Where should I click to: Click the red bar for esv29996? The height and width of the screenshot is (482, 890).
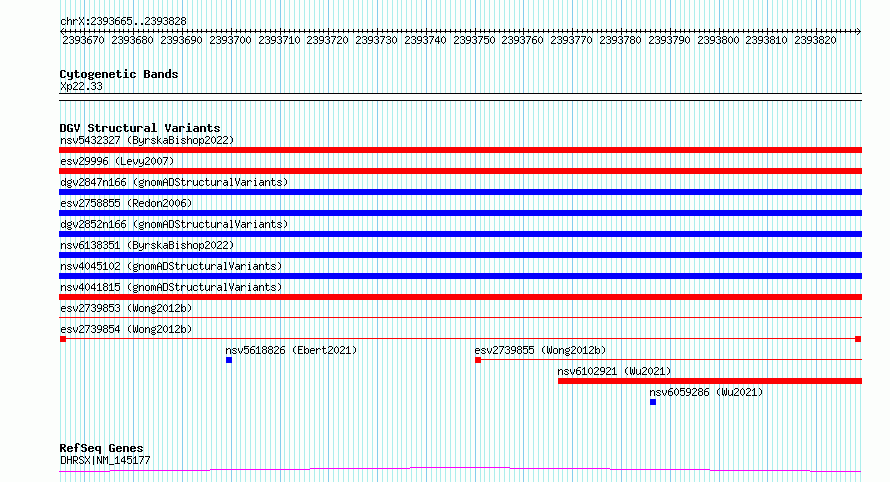(x=460, y=171)
